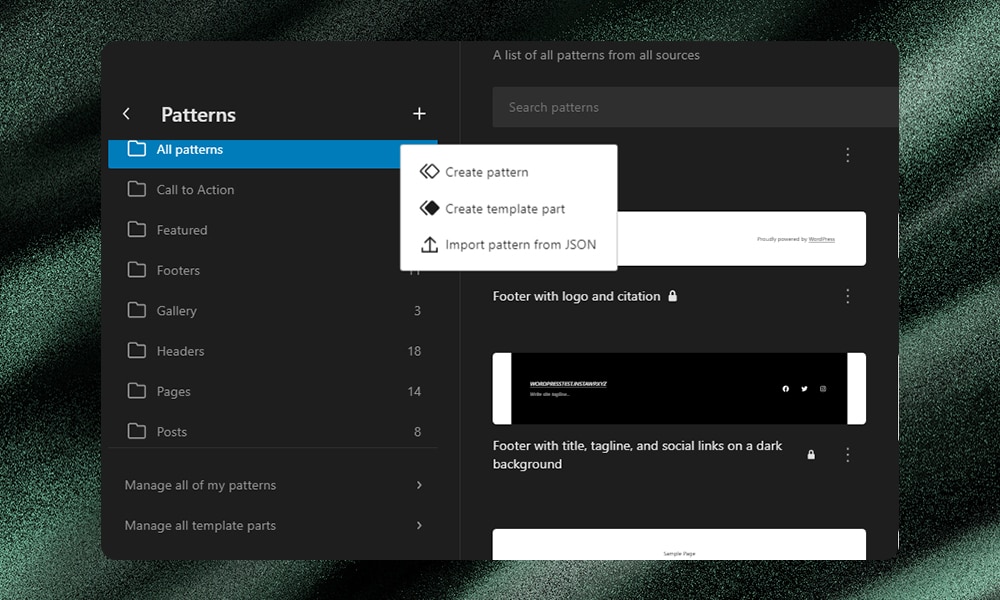Click the plus icon to add pattern
1000x600 pixels.
419,114
